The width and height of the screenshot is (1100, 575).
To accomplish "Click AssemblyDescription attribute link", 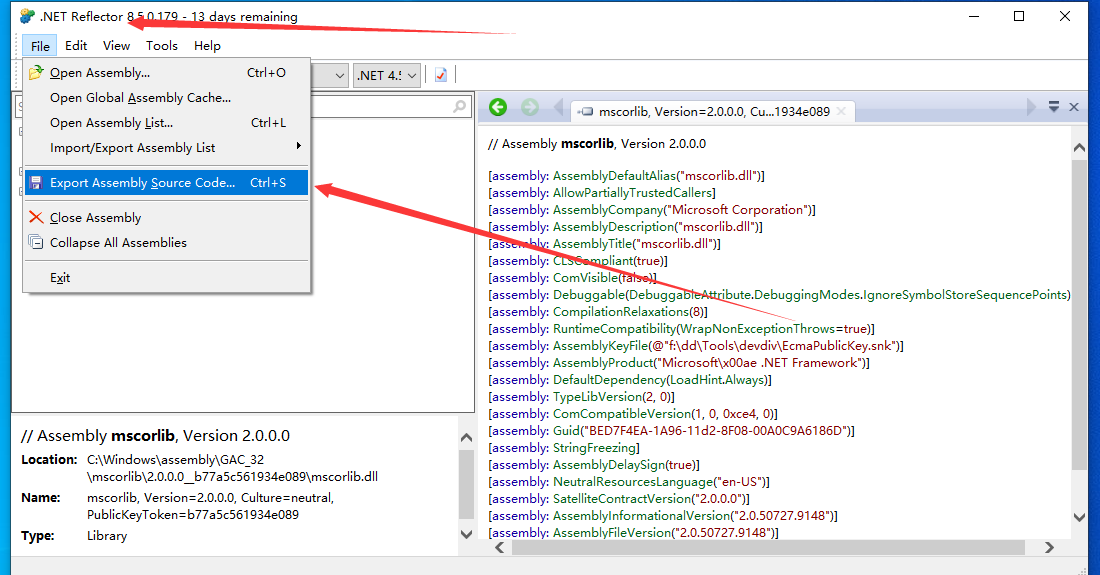I will point(613,226).
